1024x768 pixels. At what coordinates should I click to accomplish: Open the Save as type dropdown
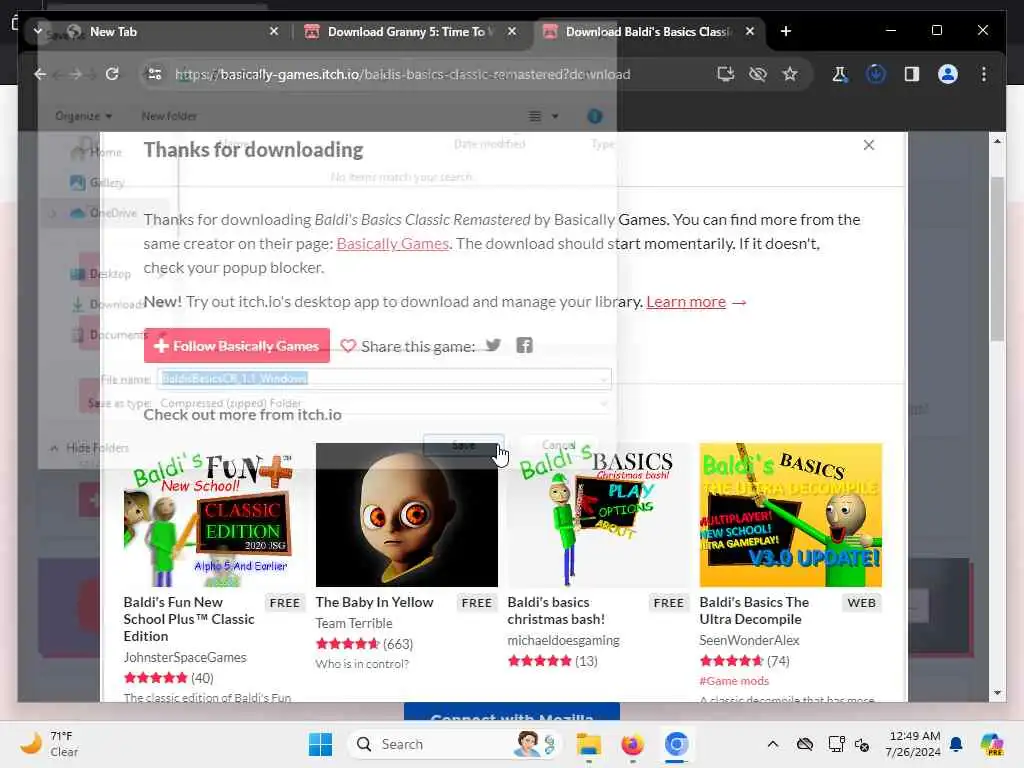pos(384,404)
